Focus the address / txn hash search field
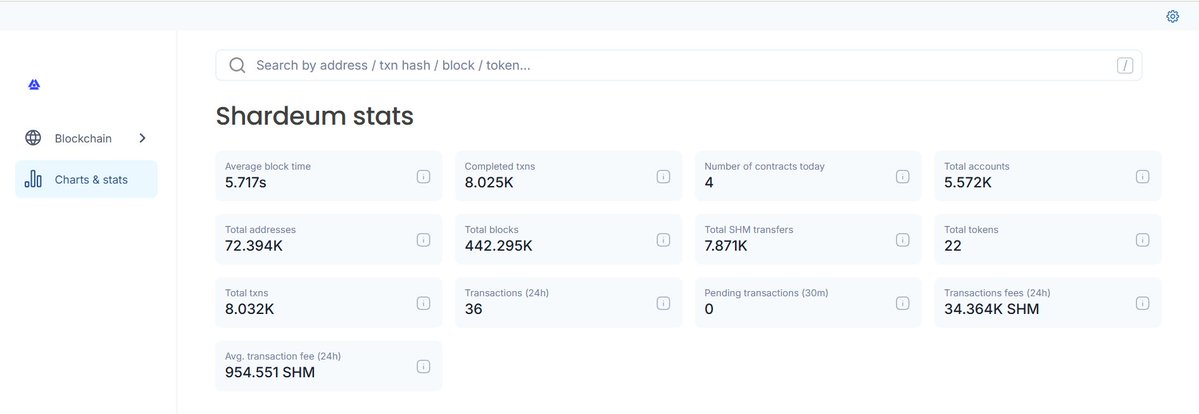The image size is (1199, 414). (x=679, y=65)
